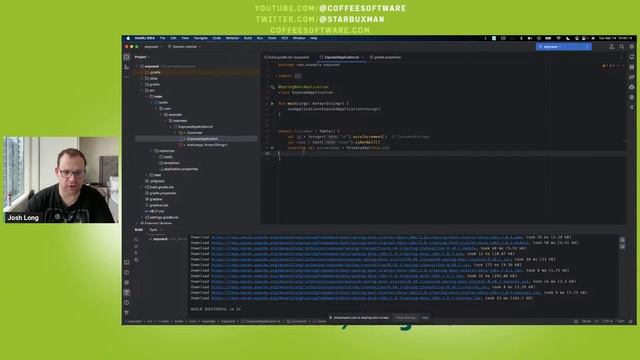The image size is (640, 360).
Task: Open the Help menu
Action: 313,38
